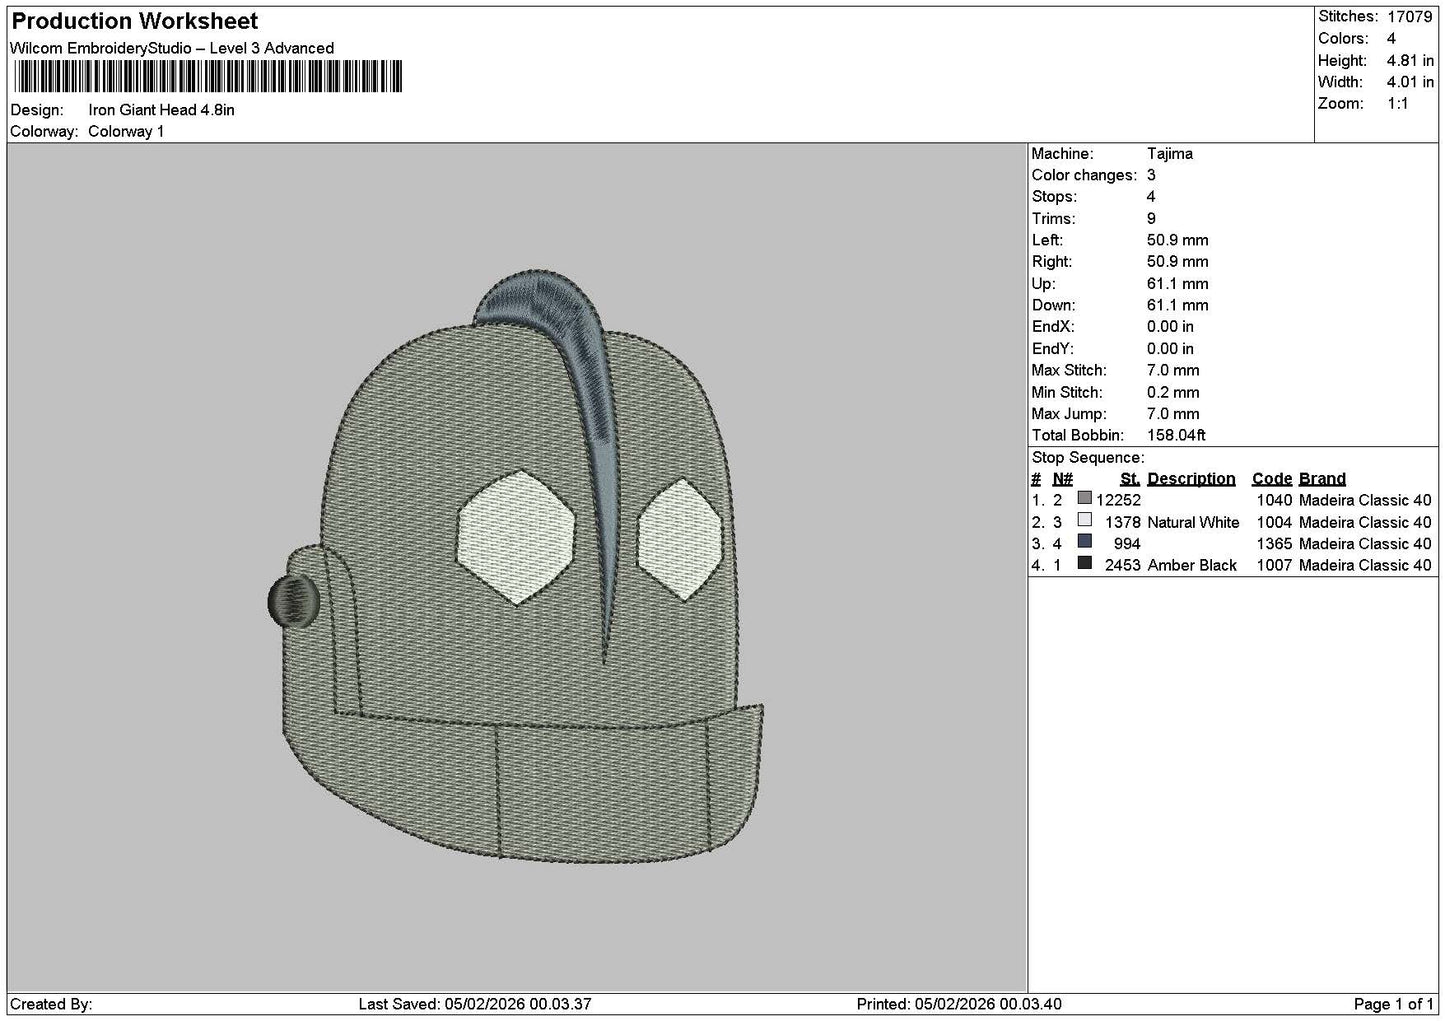Click the 'Created By:' footer label

[51, 1004]
